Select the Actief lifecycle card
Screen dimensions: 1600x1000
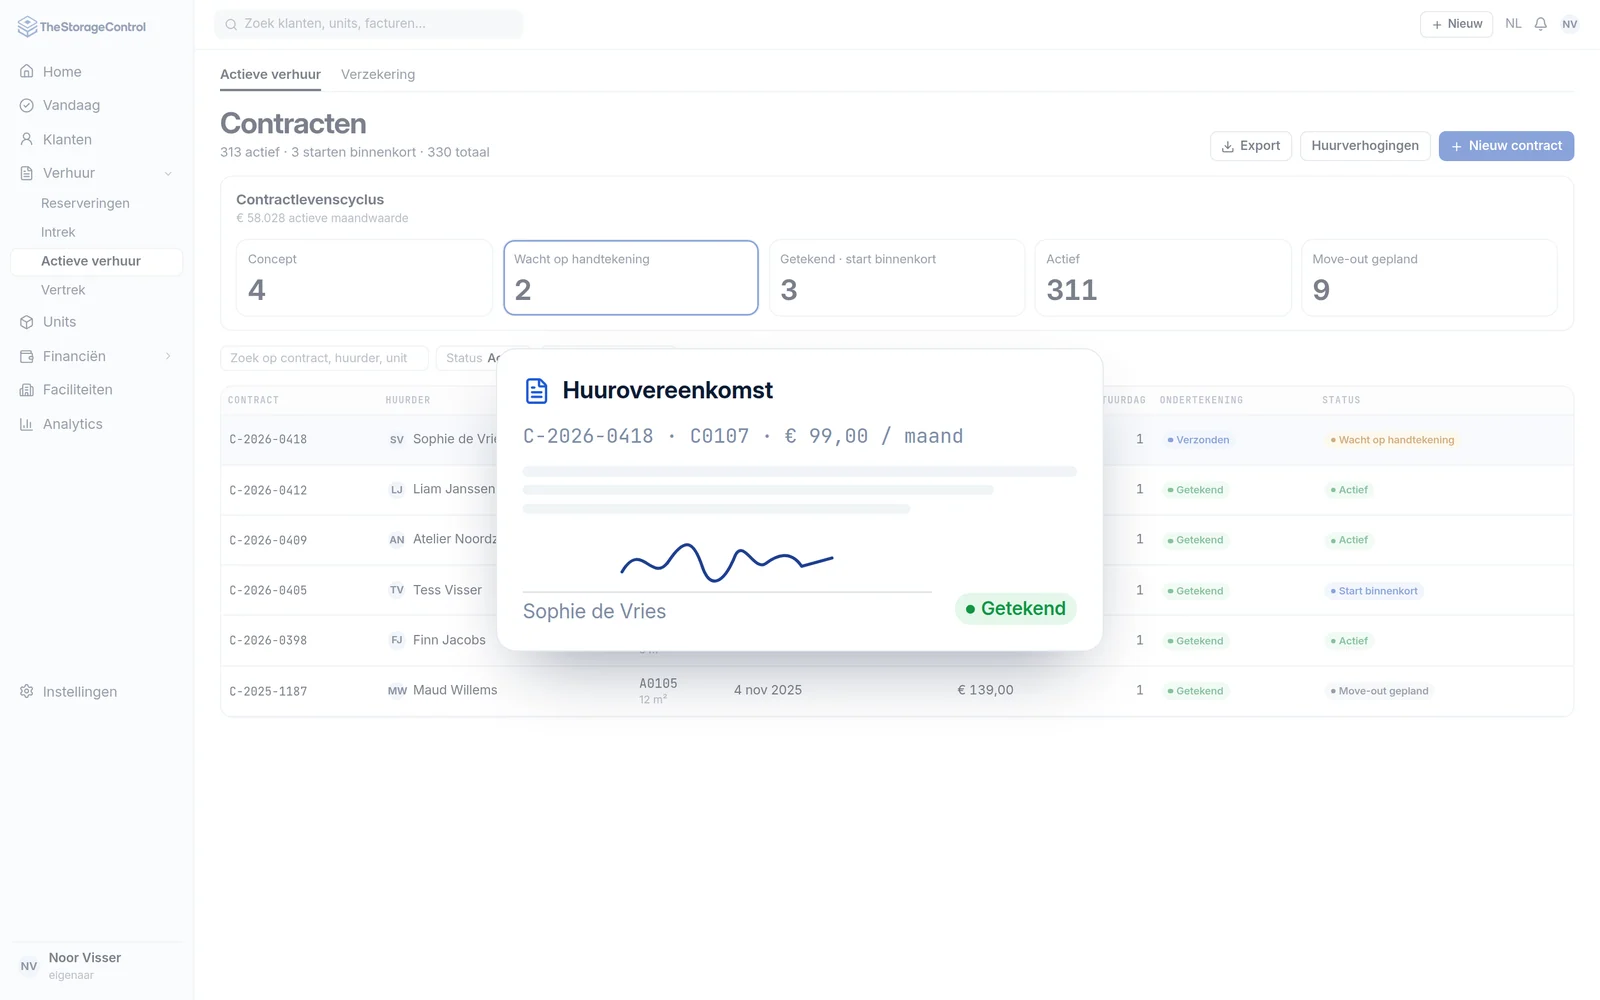pyautogui.click(x=1163, y=278)
